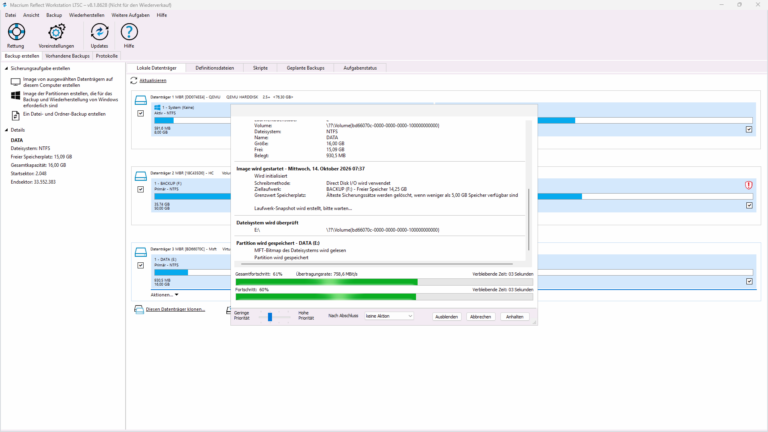Screen dimensions: 768x432
Task: Select the Aufgabenstatus tab
Action: 360,68
